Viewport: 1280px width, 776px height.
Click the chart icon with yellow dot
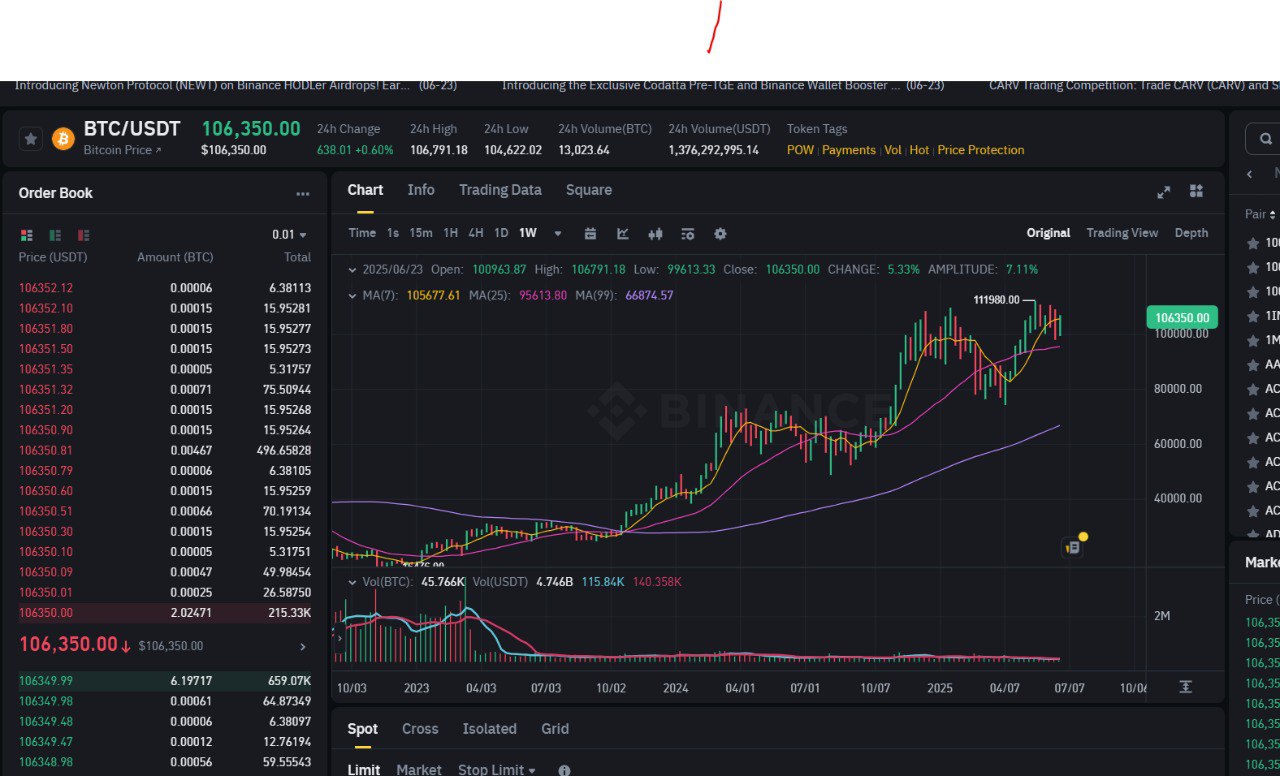[x=1074, y=546]
